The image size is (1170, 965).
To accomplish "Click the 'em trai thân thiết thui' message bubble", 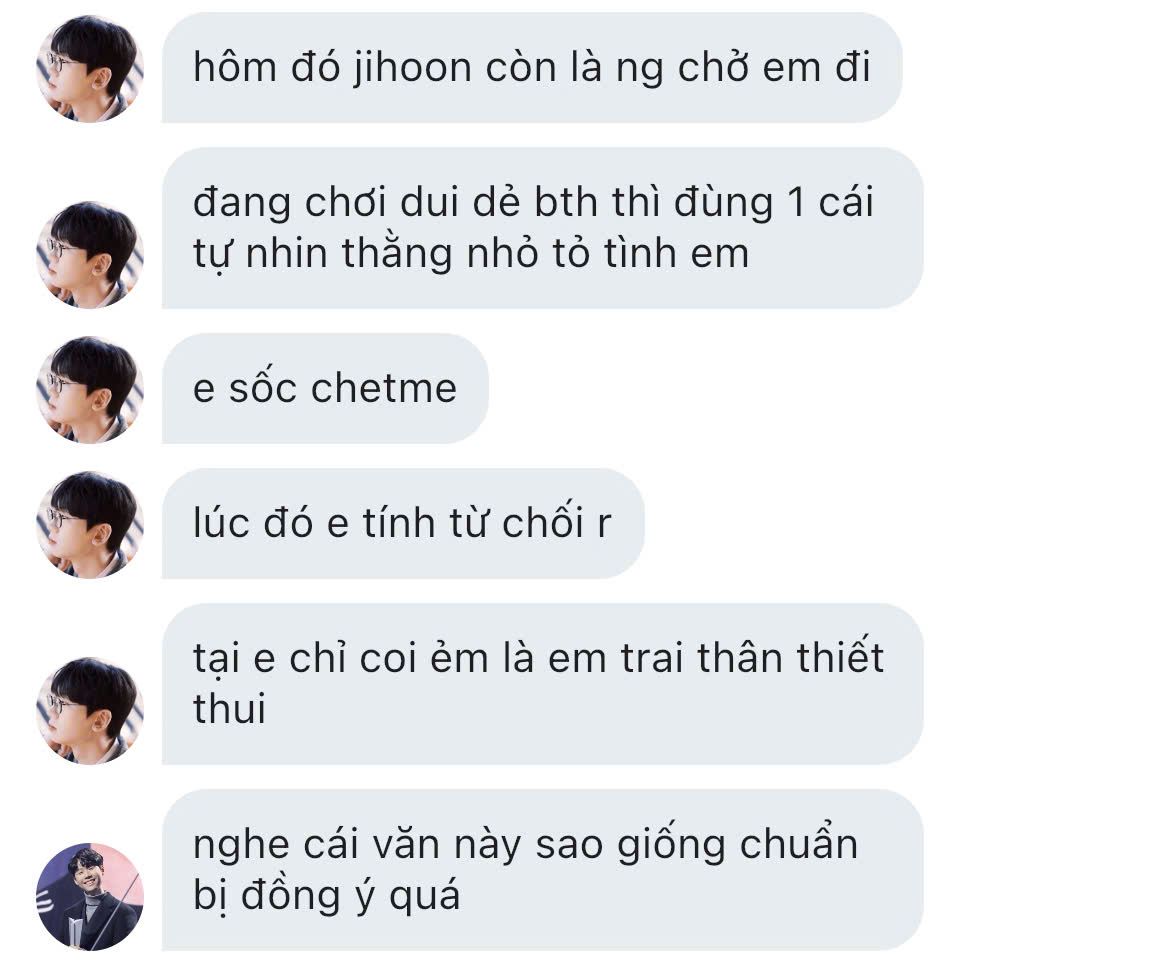I will tap(542, 684).
